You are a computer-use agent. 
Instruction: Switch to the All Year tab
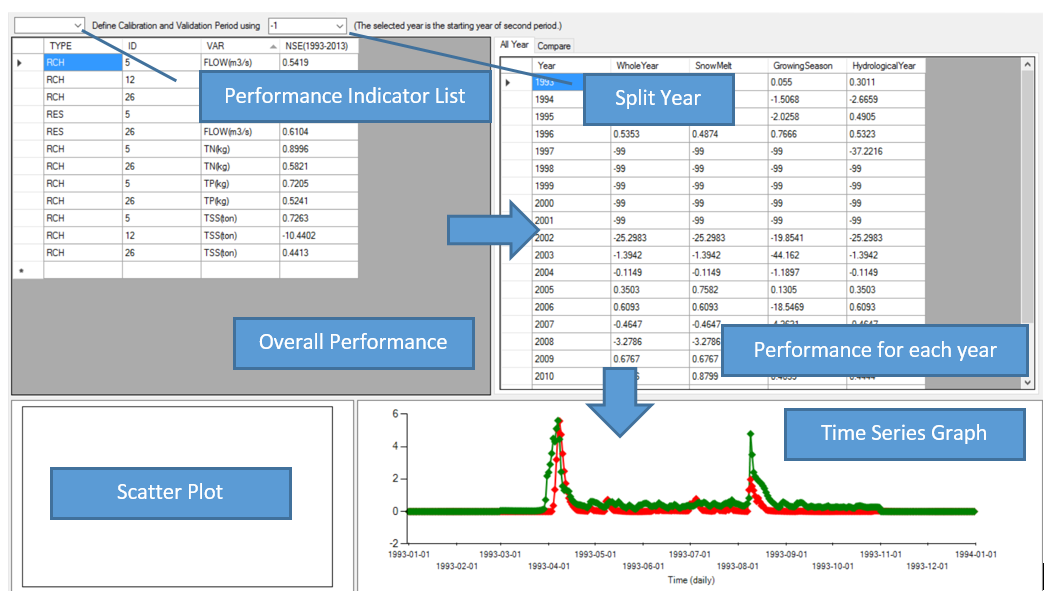(514, 45)
